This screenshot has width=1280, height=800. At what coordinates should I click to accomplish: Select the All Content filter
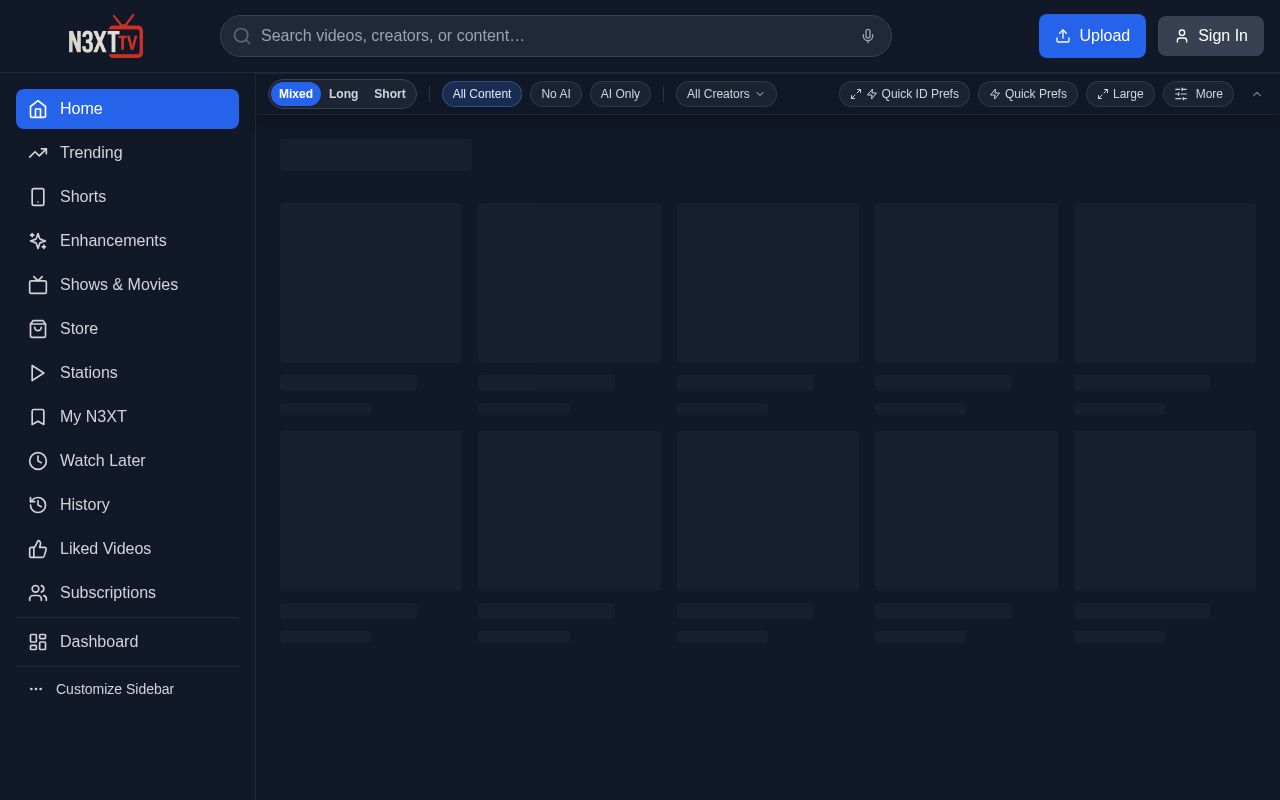(482, 94)
